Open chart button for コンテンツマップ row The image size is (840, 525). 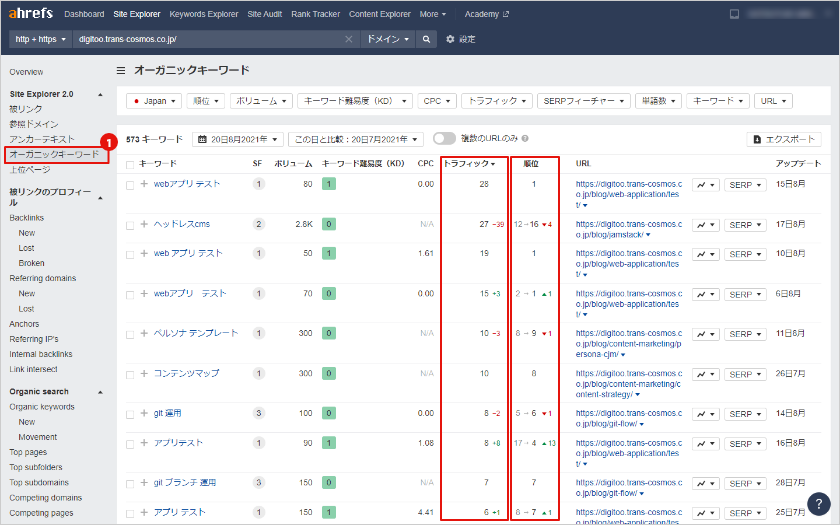point(706,374)
